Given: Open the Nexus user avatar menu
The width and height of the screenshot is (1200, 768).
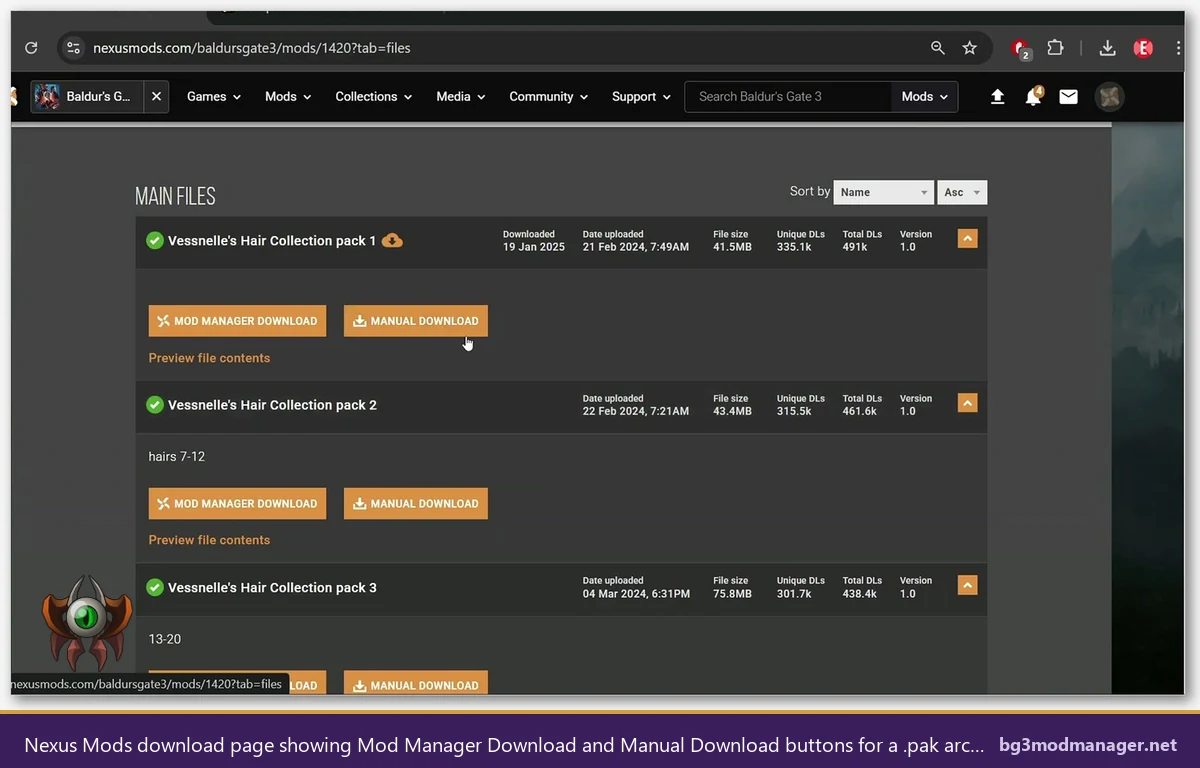Looking at the screenshot, I should pyautogui.click(x=1109, y=97).
